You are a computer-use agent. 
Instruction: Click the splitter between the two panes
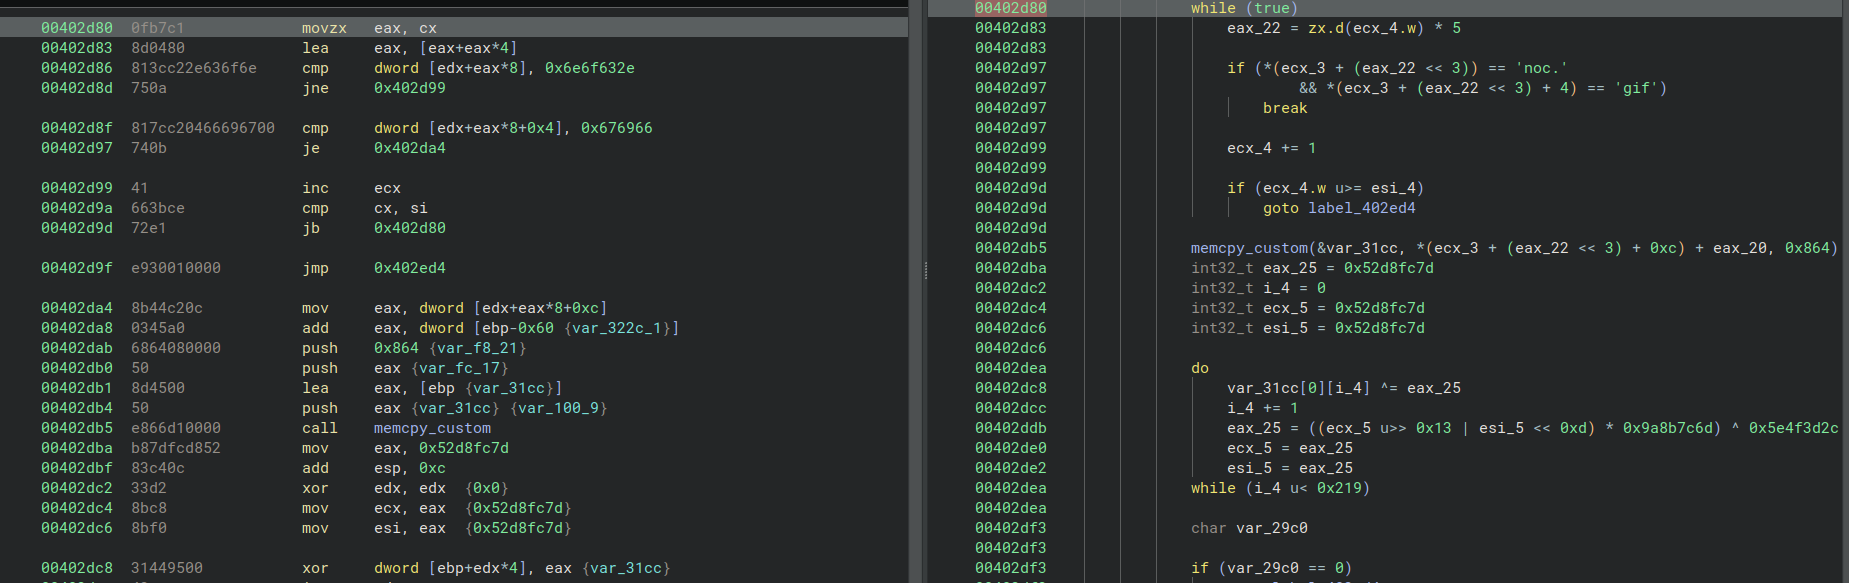925,270
